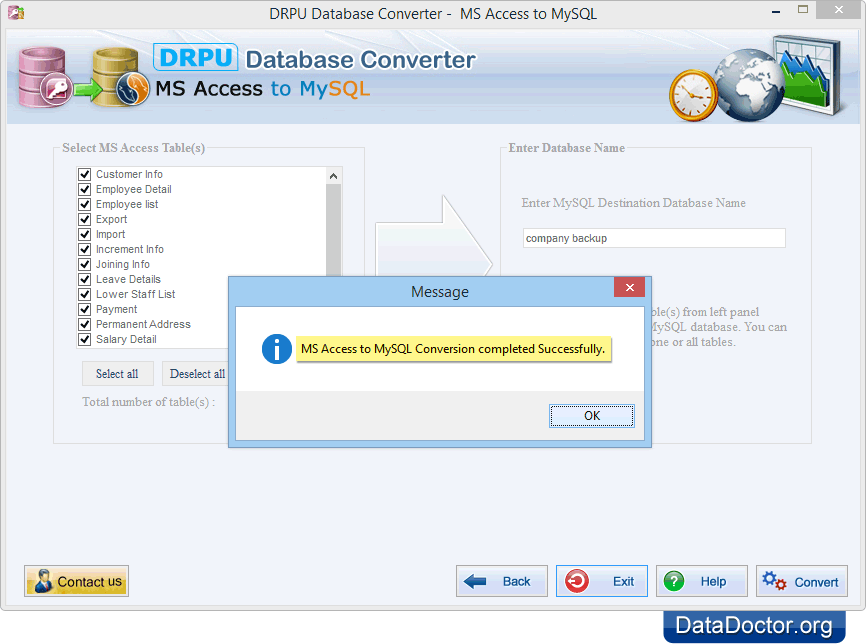Click the MS Access pink database icon
Image resolution: width=866 pixels, height=644 pixels.
tap(44, 77)
